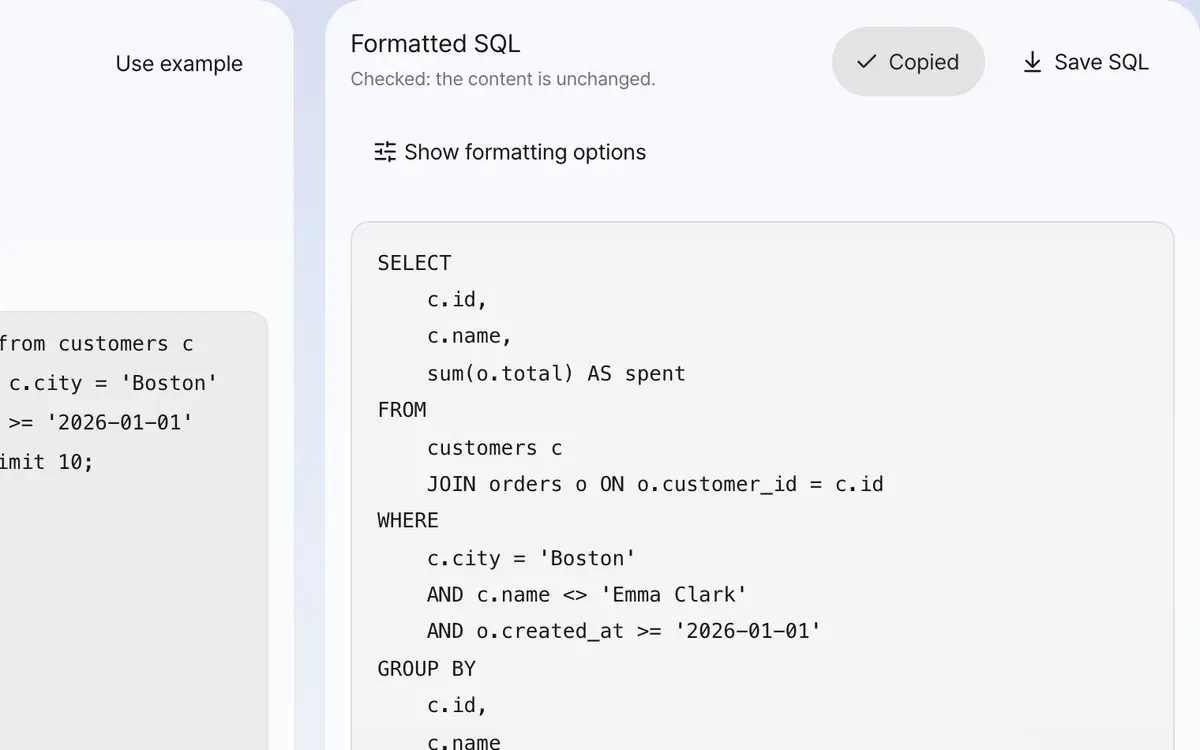
Task: Load sample query with Use example
Action: tap(179, 64)
